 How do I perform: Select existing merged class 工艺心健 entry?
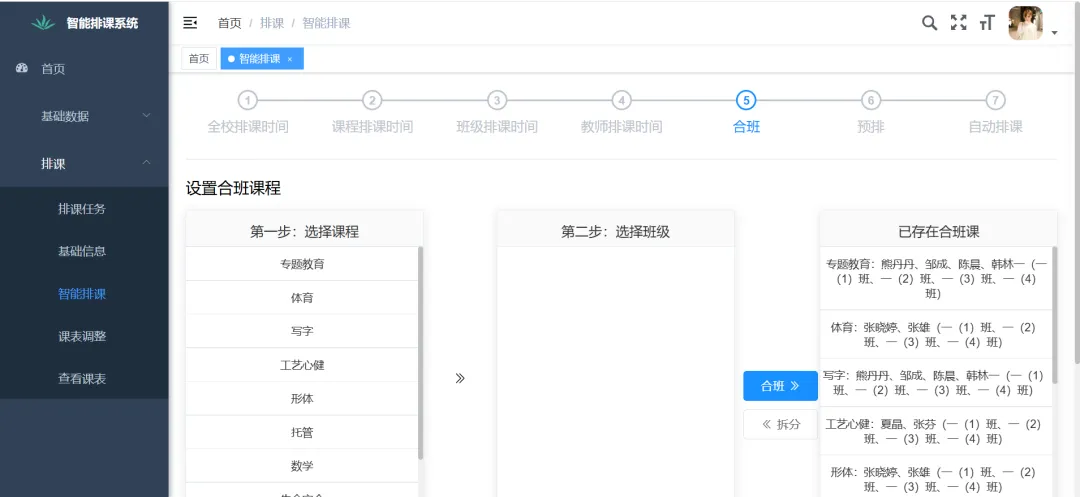tap(937, 431)
